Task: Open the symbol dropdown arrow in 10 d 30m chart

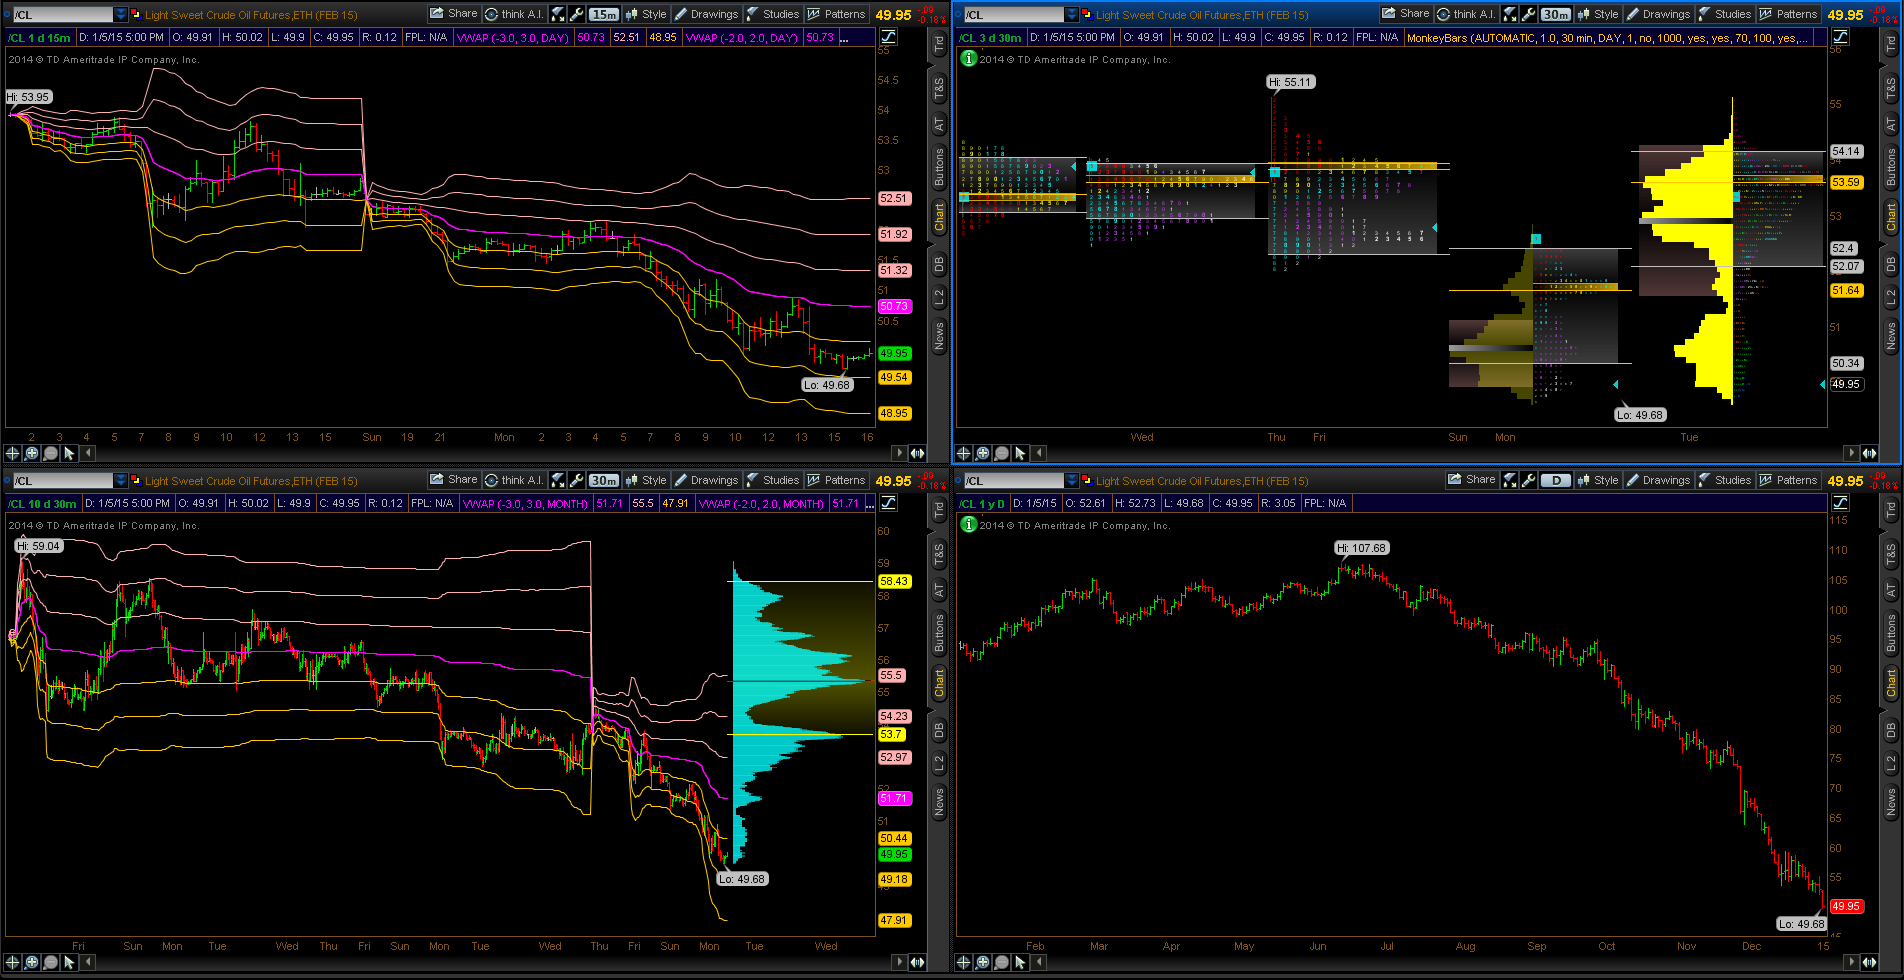Action: pyautogui.click(x=121, y=480)
